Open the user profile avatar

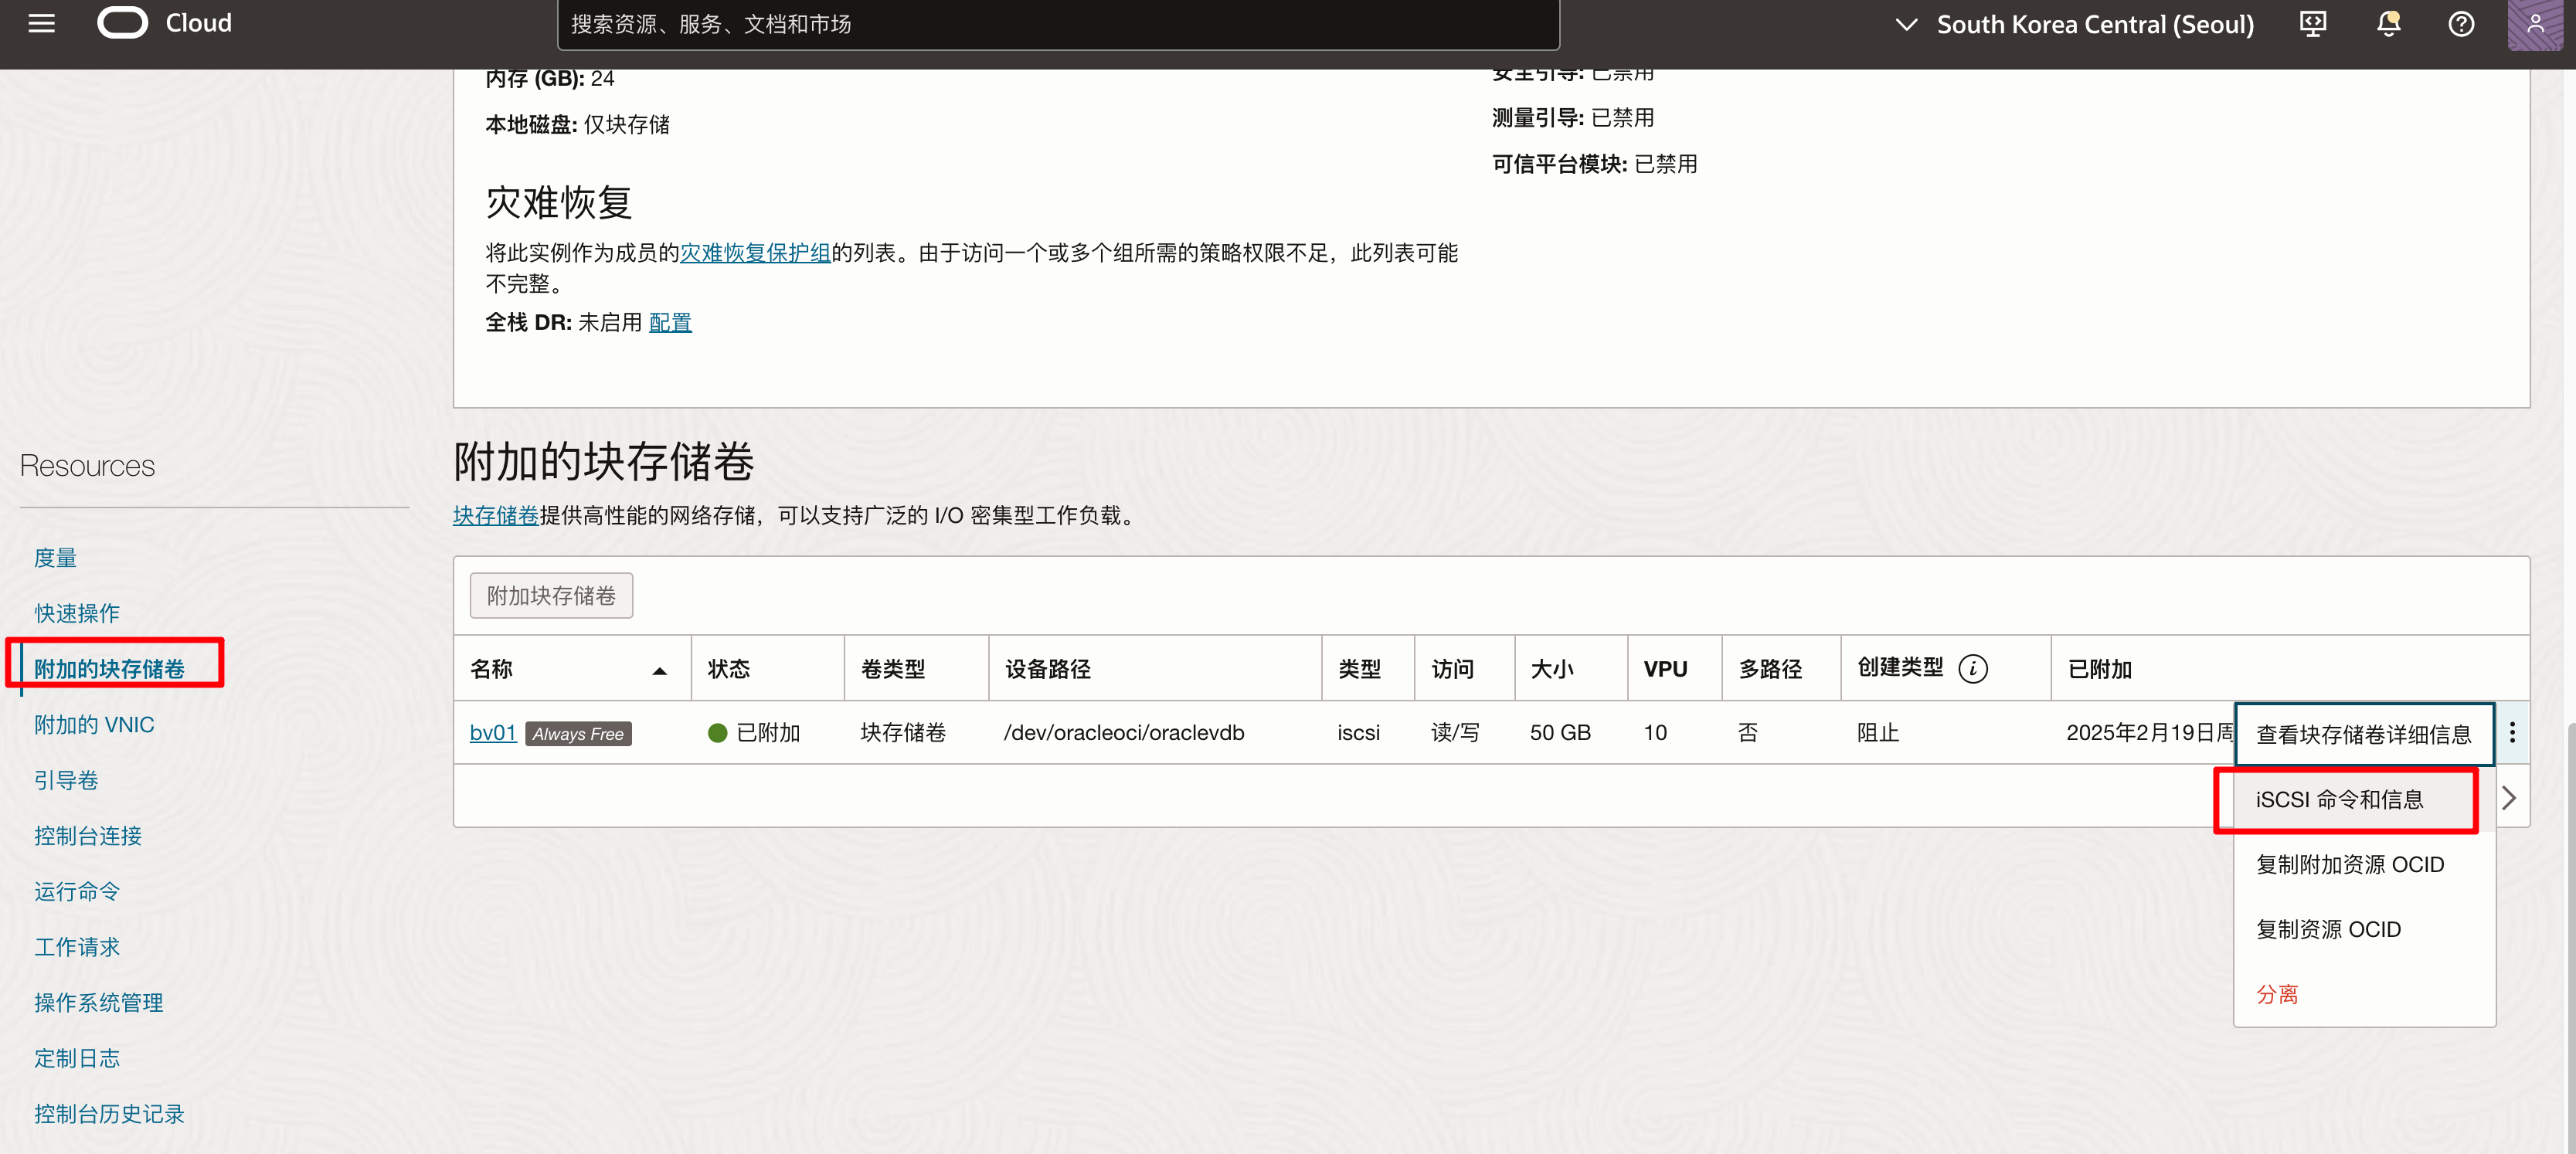tap(2534, 24)
